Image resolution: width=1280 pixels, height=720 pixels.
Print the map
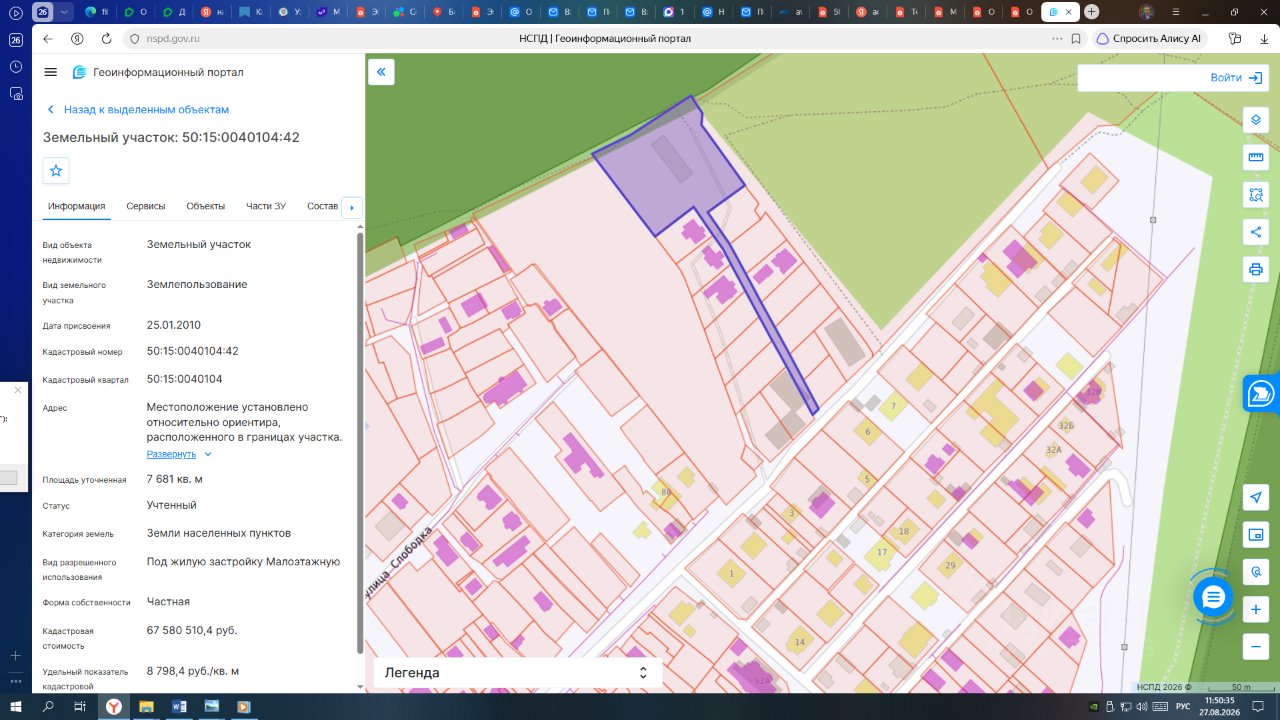pyautogui.click(x=1256, y=269)
